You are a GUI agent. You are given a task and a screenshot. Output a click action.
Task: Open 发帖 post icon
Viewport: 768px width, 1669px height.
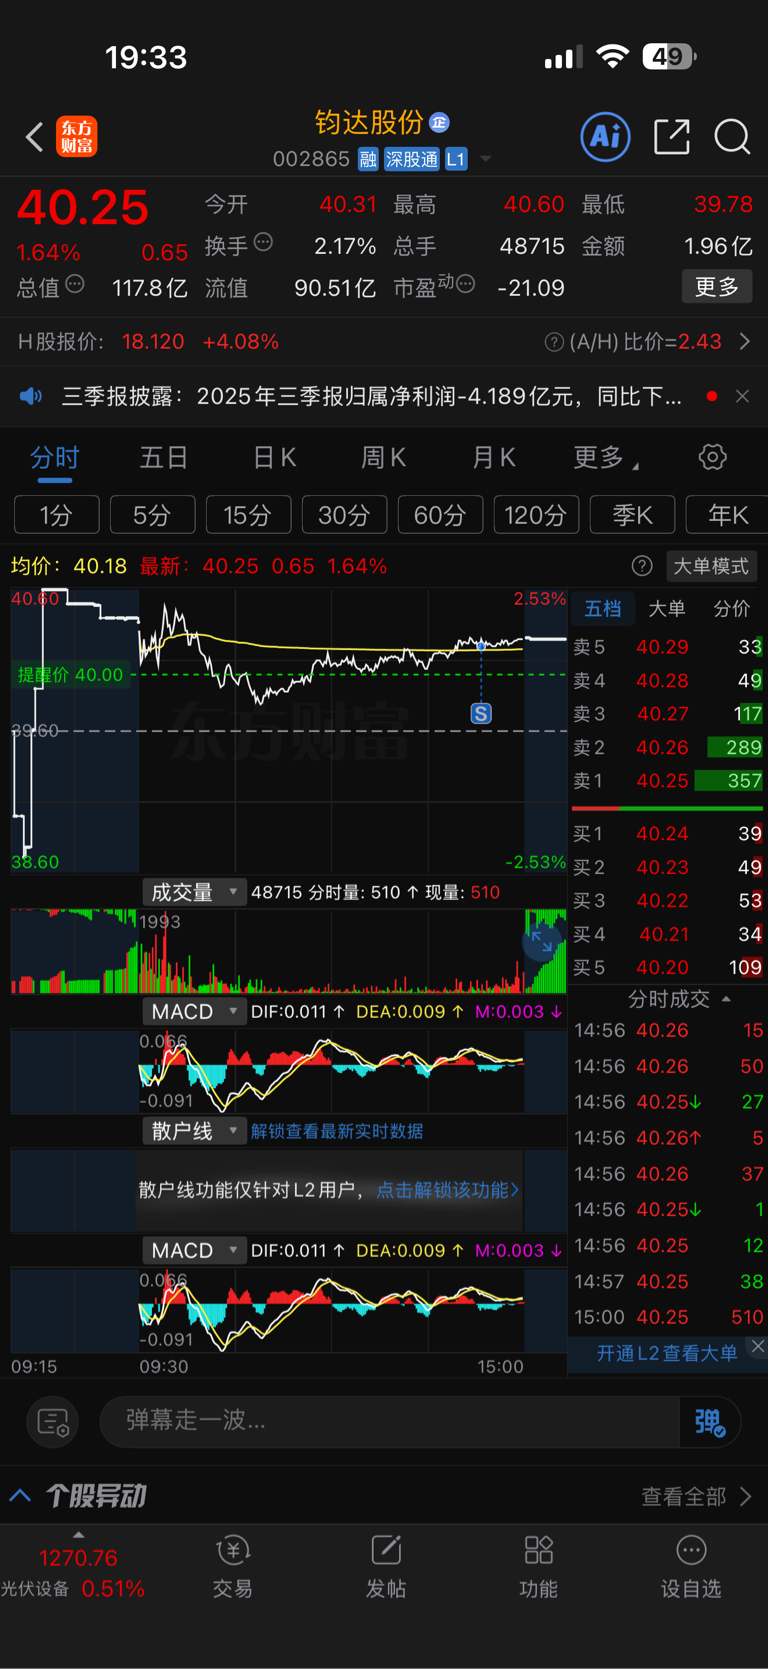(x=386, y=1567)
